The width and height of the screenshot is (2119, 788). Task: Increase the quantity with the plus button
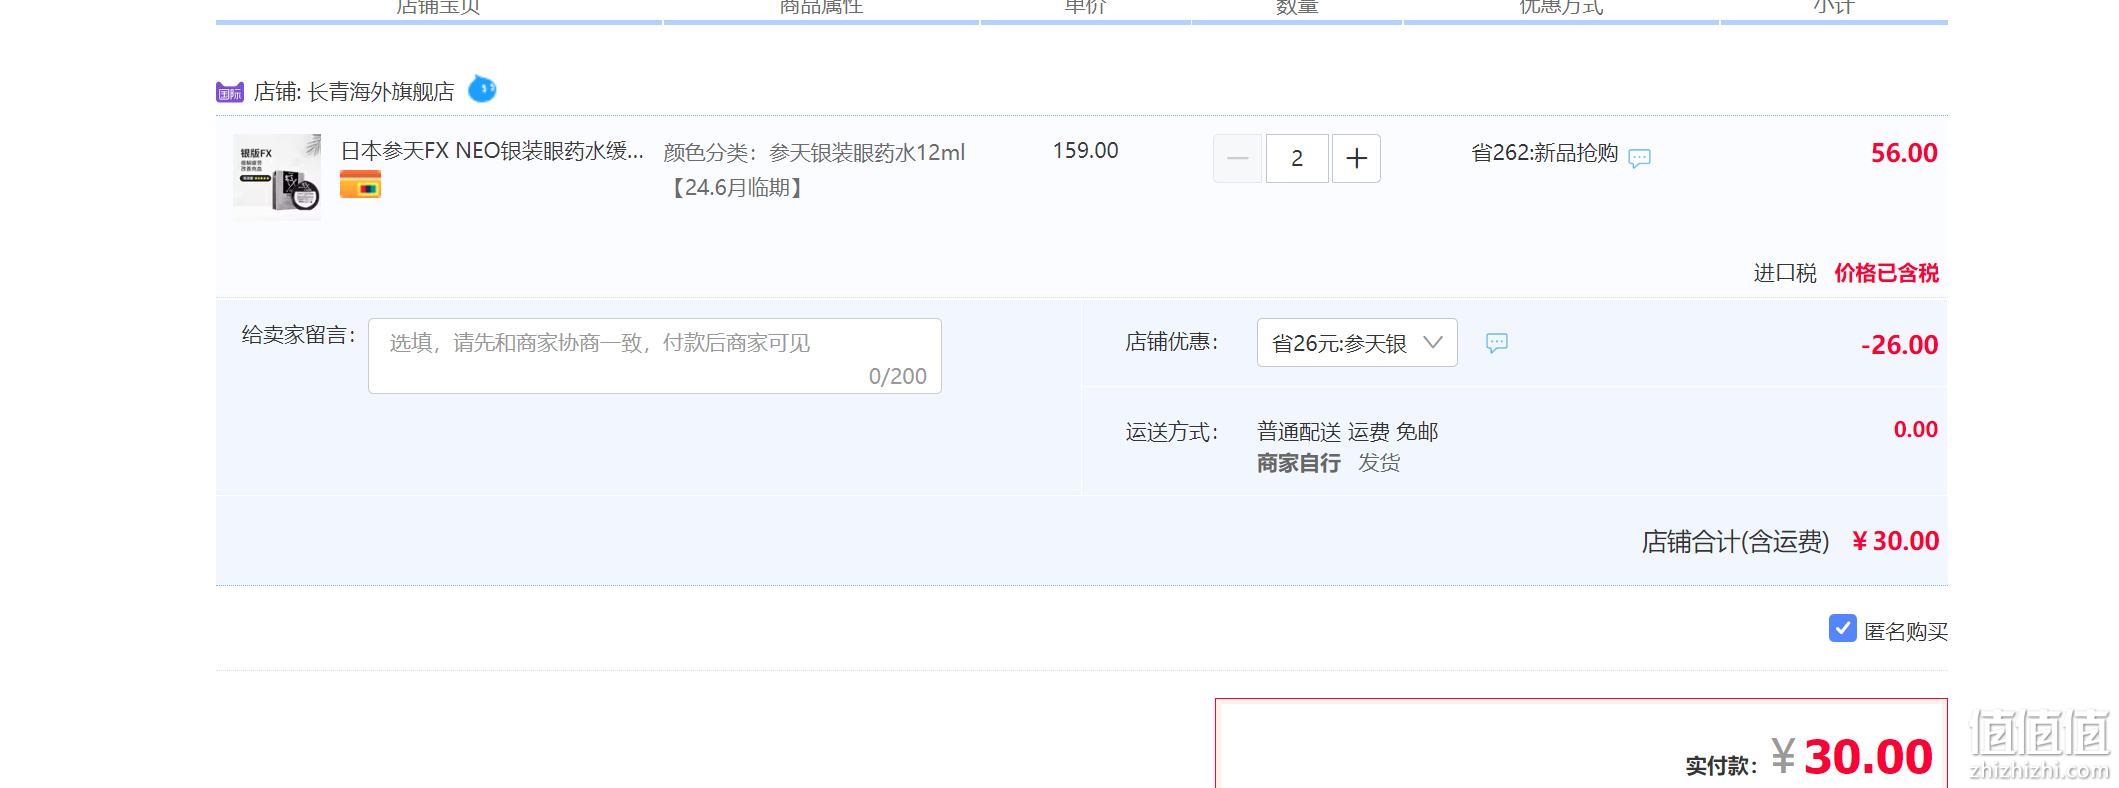pyautogui.click(x=1356, y=158)
